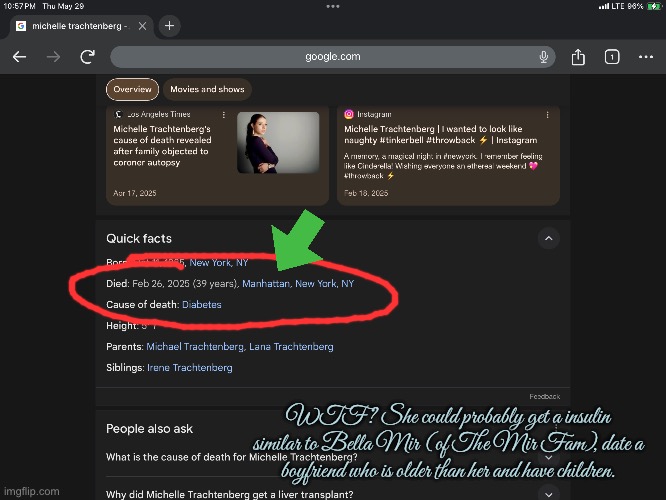Open the Manhattan link in Died row
Viewport: 666px width, 500px height.
pos(266,283)
